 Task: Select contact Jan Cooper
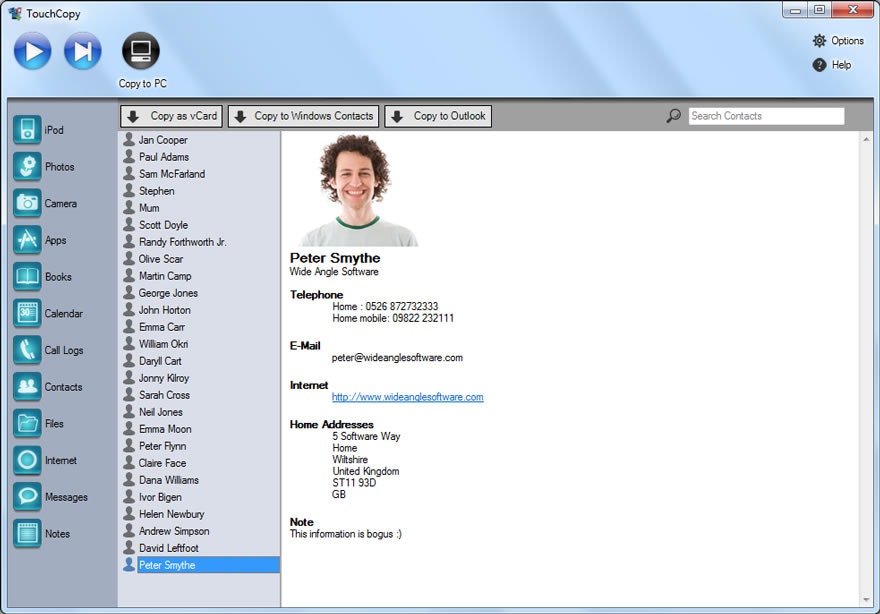click(x=163, y=140)
